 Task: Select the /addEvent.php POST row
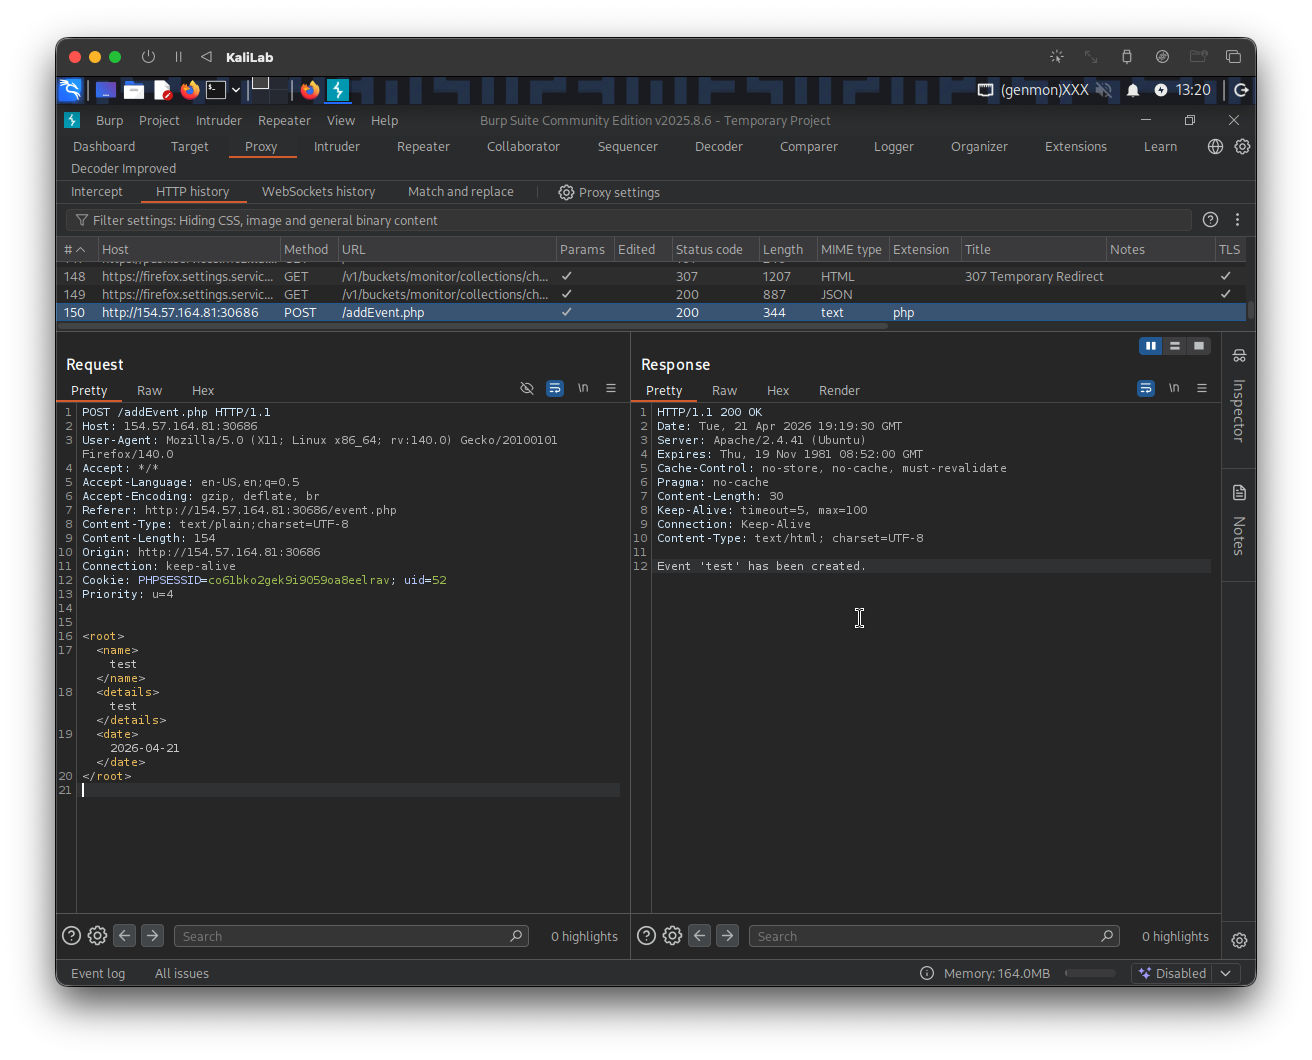651,313
